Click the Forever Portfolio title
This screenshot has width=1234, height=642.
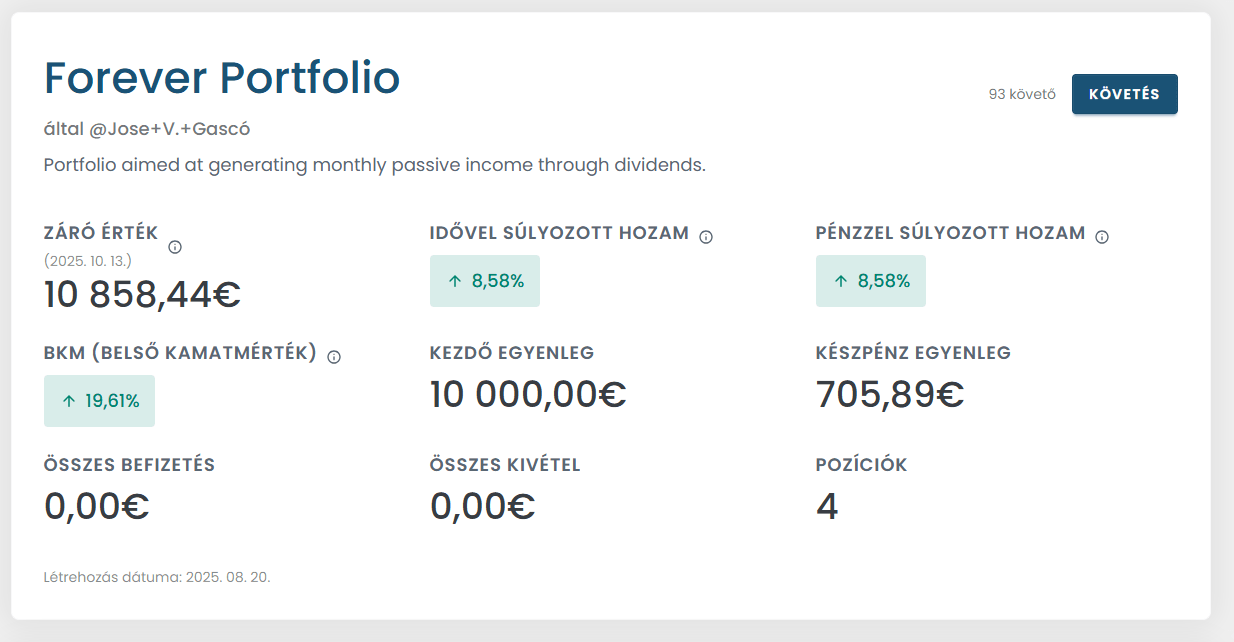[222, 78]
